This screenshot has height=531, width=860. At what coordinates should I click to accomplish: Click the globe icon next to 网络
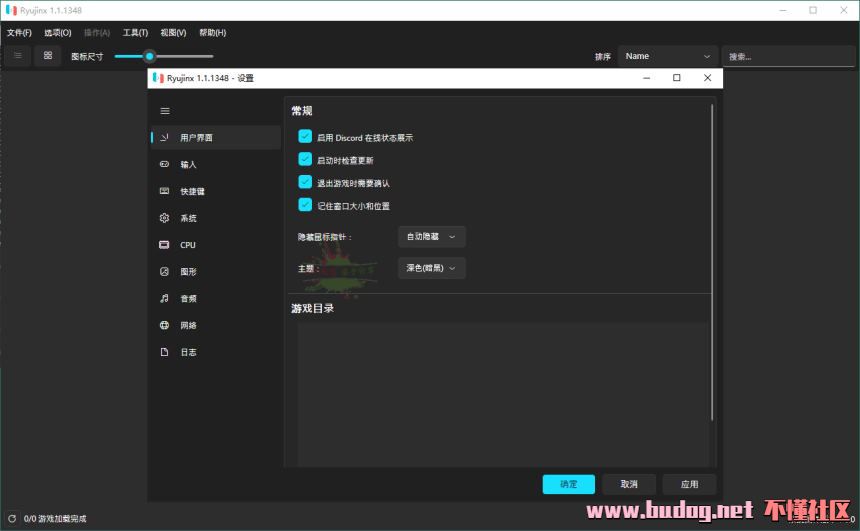[164, 325]
